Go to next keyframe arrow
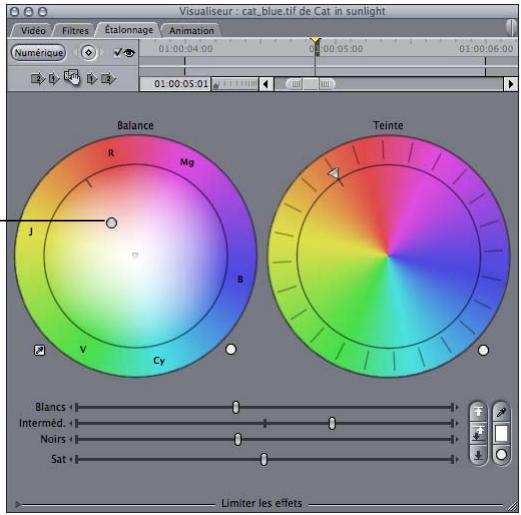The image size is (521, 515). (x=102, y=52)
